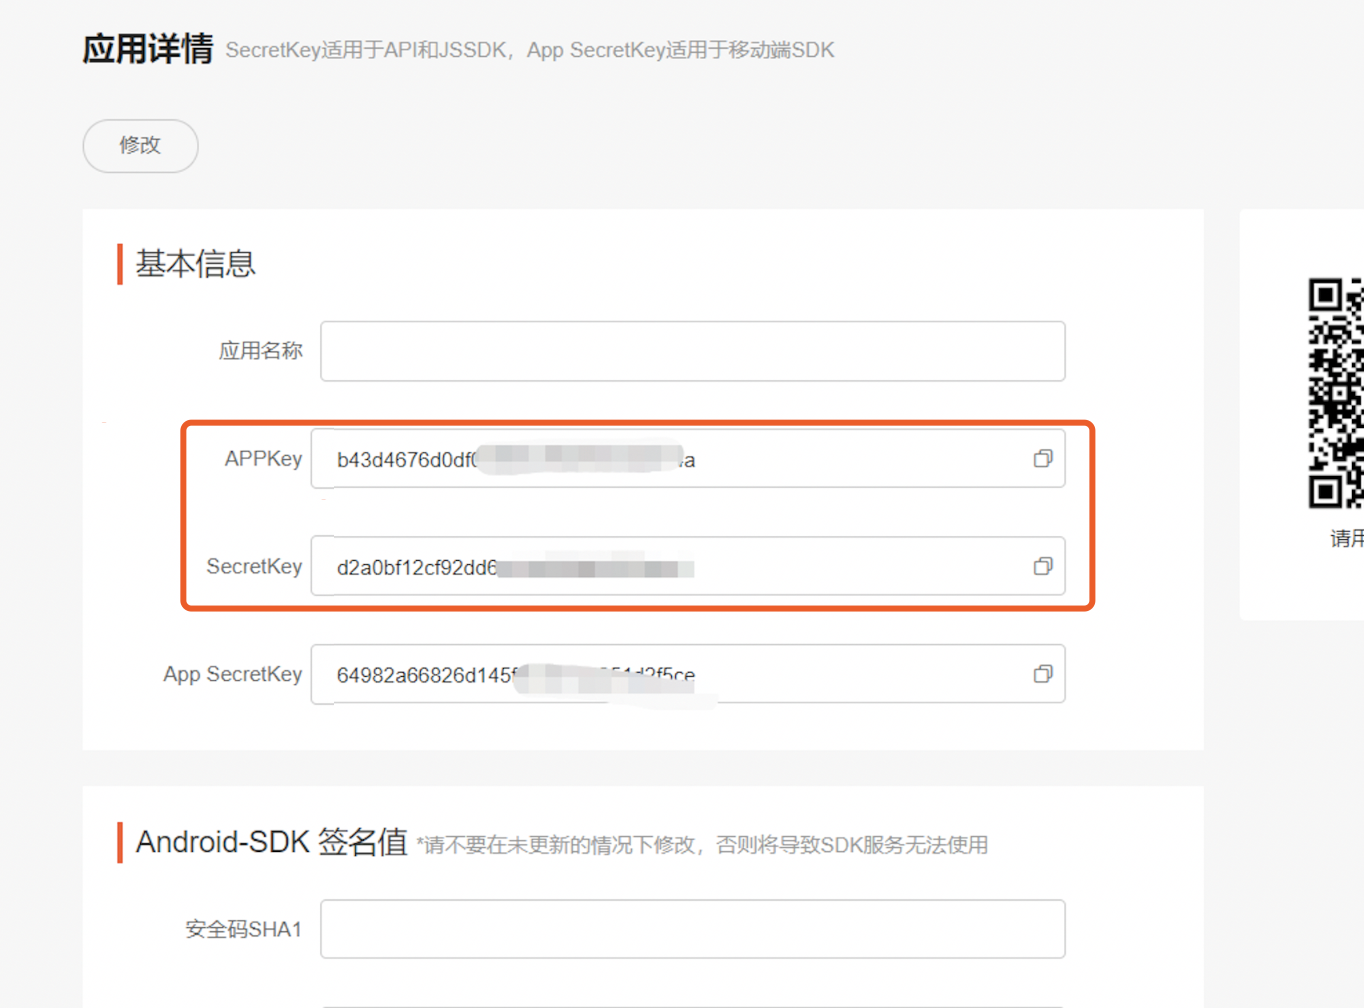
Task: Select the SecretKey text field
Action: (850, 567)
